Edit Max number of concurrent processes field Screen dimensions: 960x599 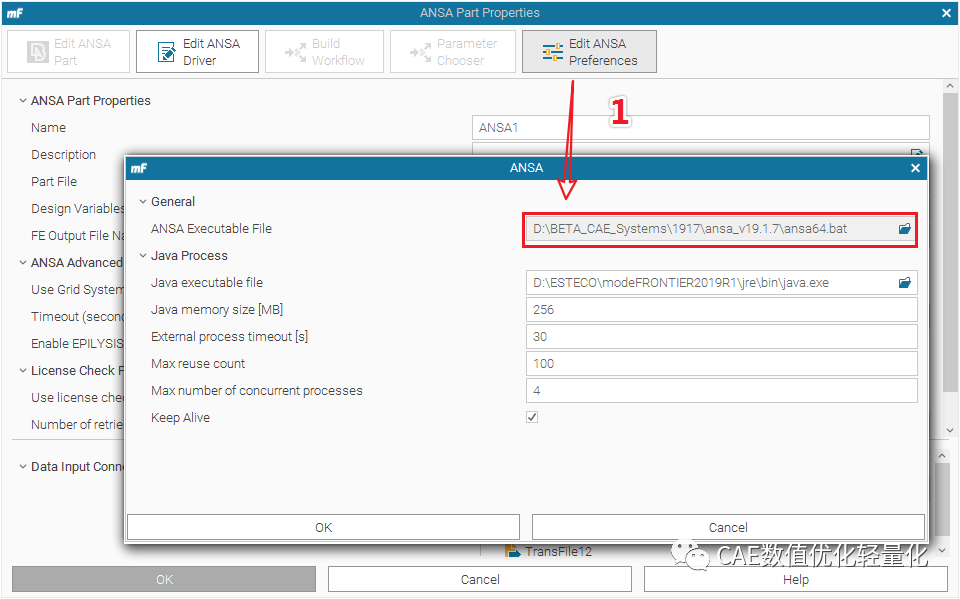721,391
